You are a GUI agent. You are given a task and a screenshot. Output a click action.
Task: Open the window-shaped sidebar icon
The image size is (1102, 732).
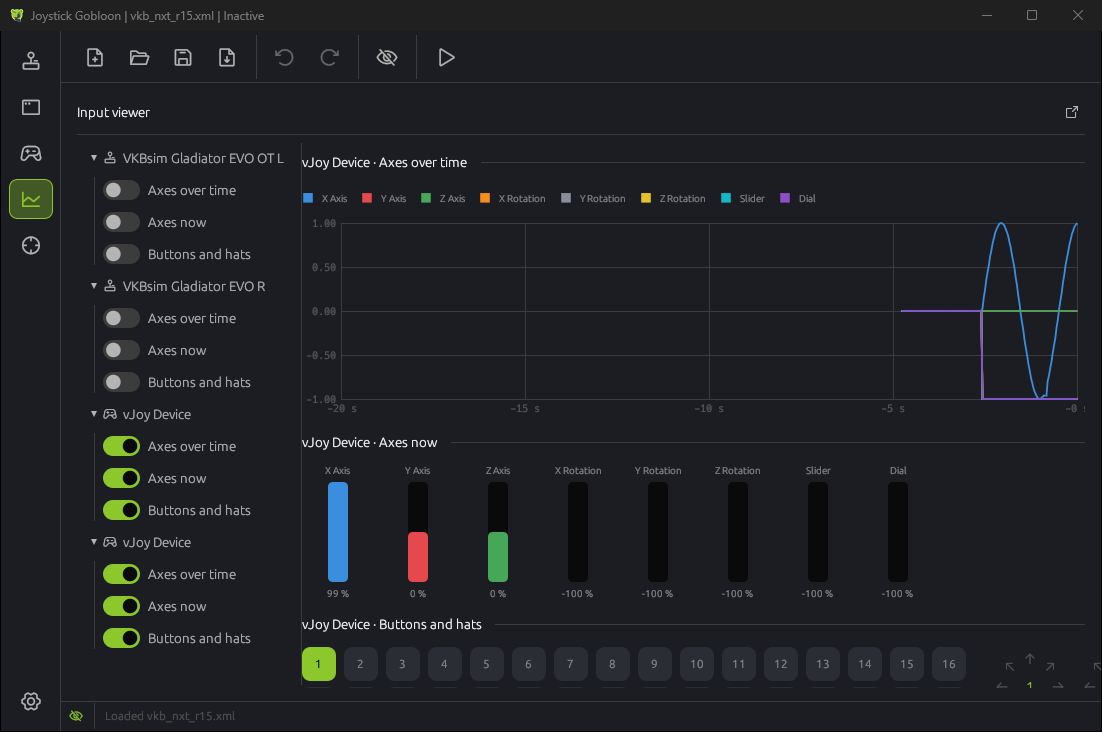pos(31,107)
